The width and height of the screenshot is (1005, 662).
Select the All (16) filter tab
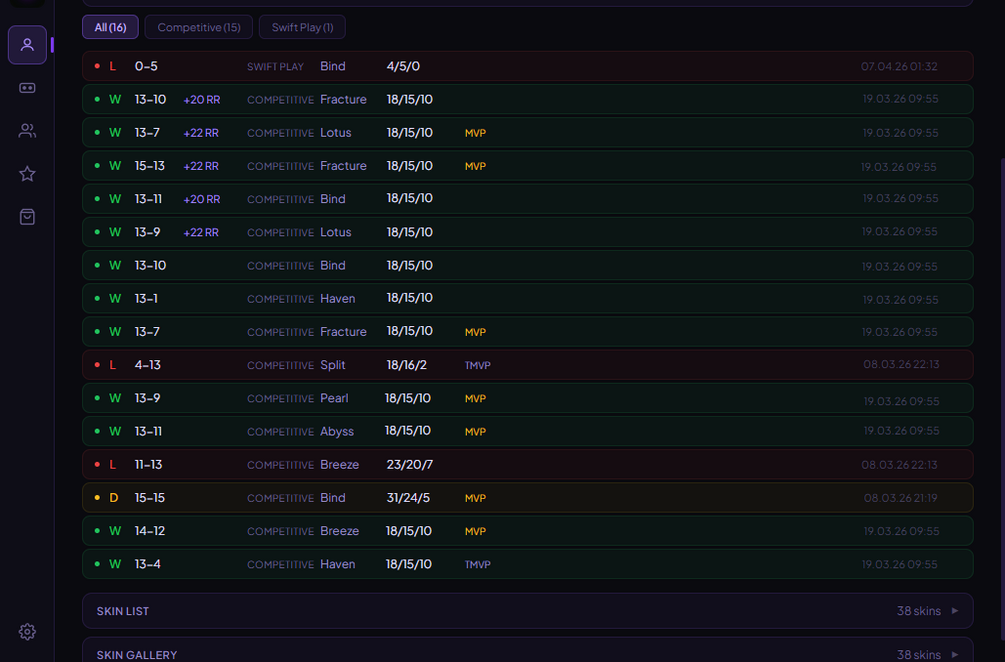pos(110,27)
